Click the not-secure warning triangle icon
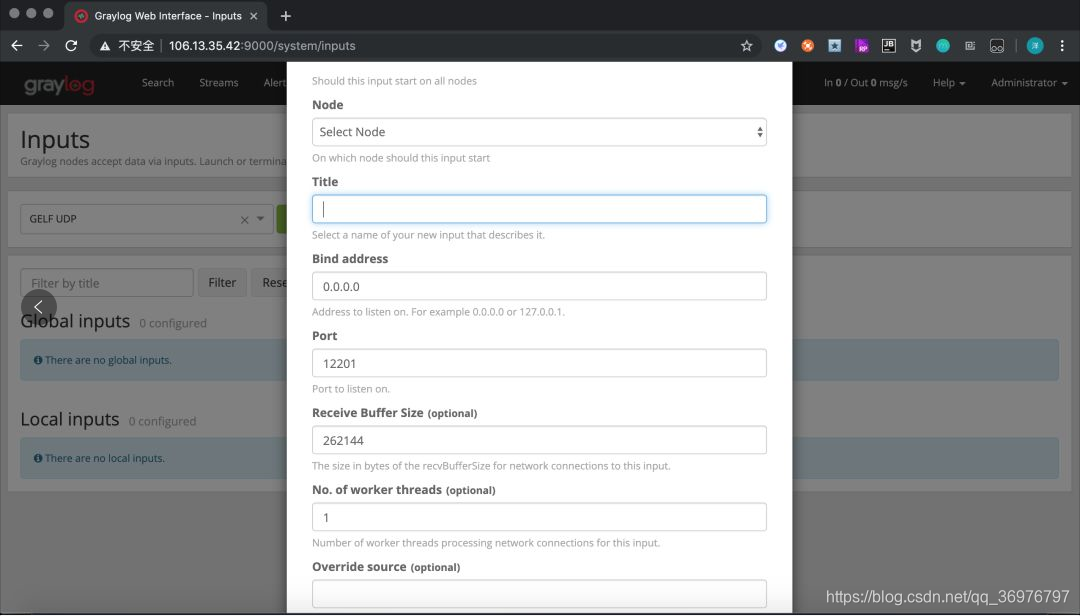Screen dimensions: 1080x616 coord(105,46)
